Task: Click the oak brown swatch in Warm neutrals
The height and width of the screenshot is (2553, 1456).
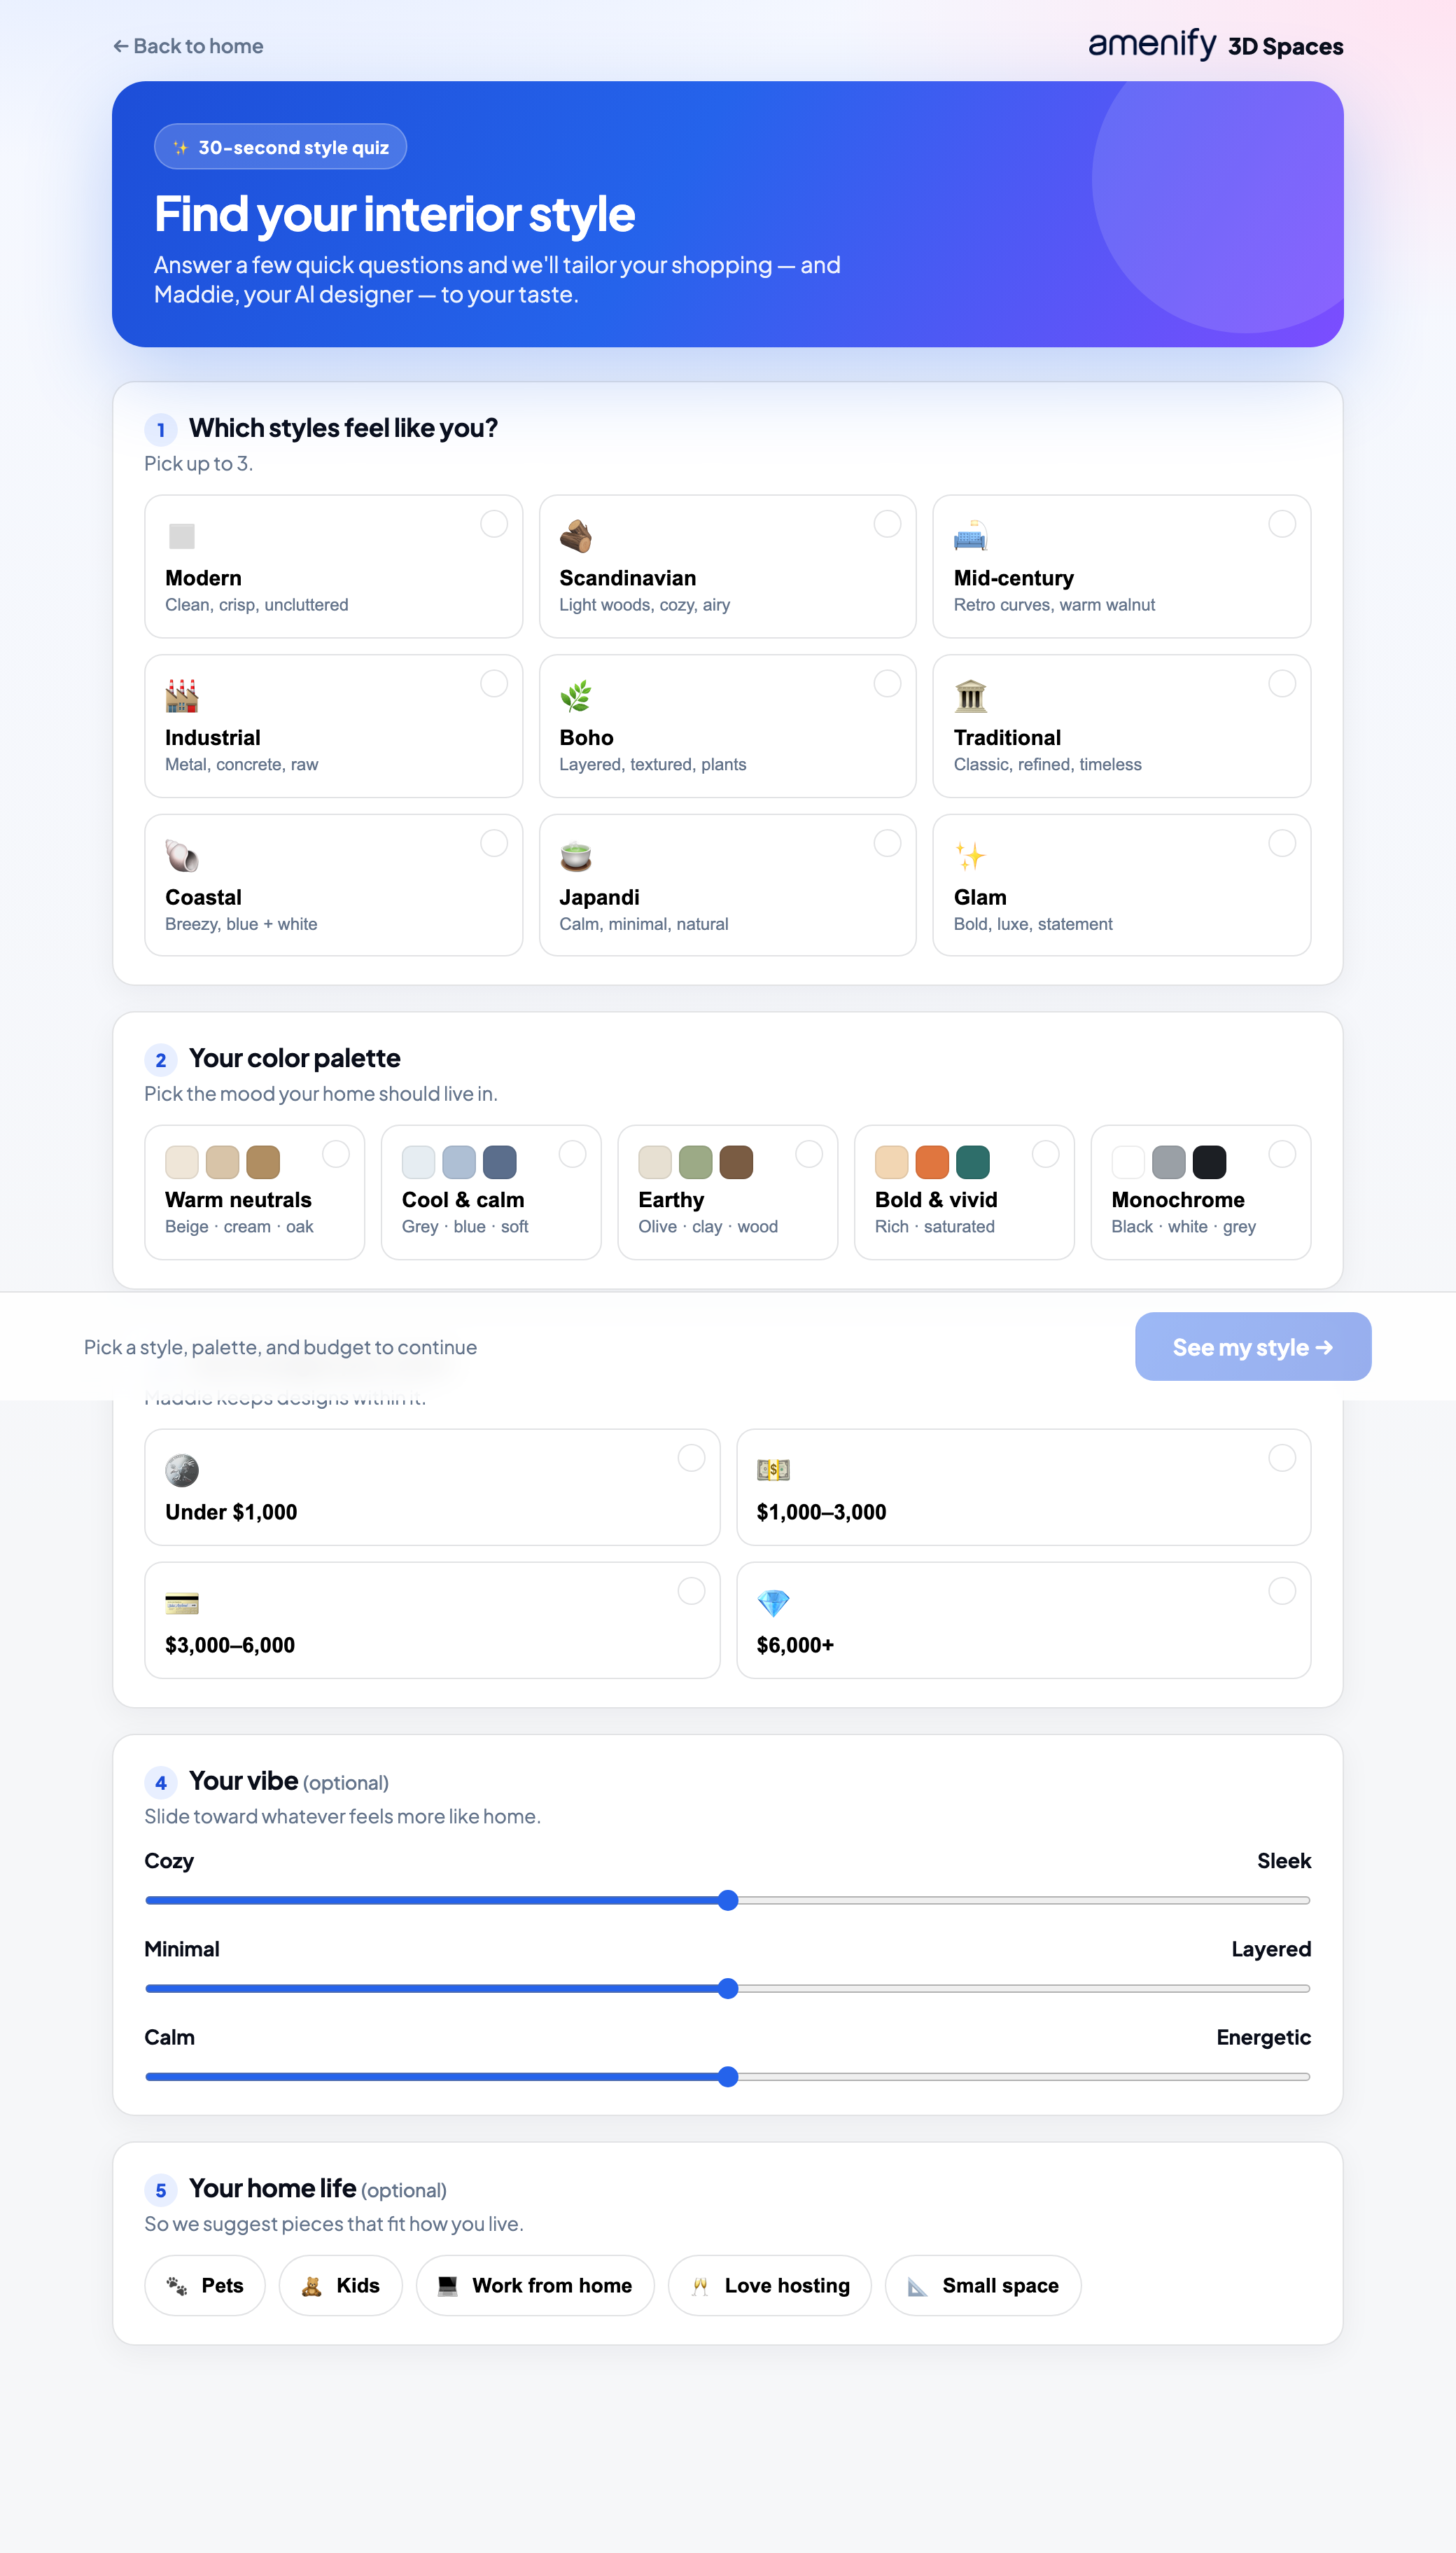Action: [263, 1162]
